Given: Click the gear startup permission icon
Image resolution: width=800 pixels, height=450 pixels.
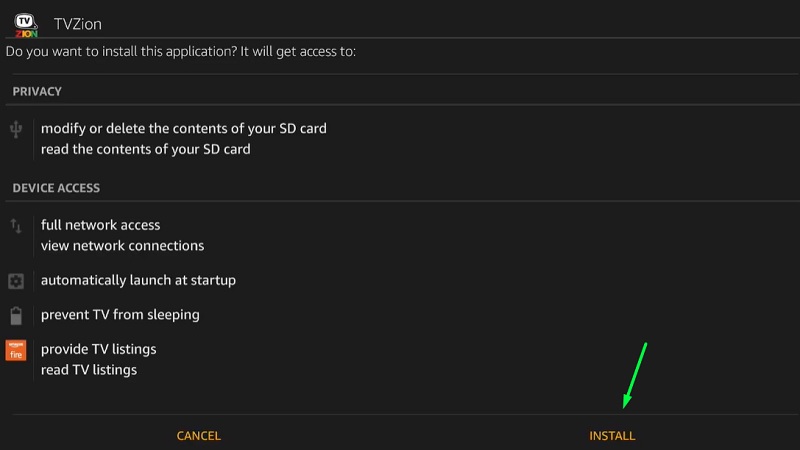Looking at the screenshot, I should coord(16,281).
